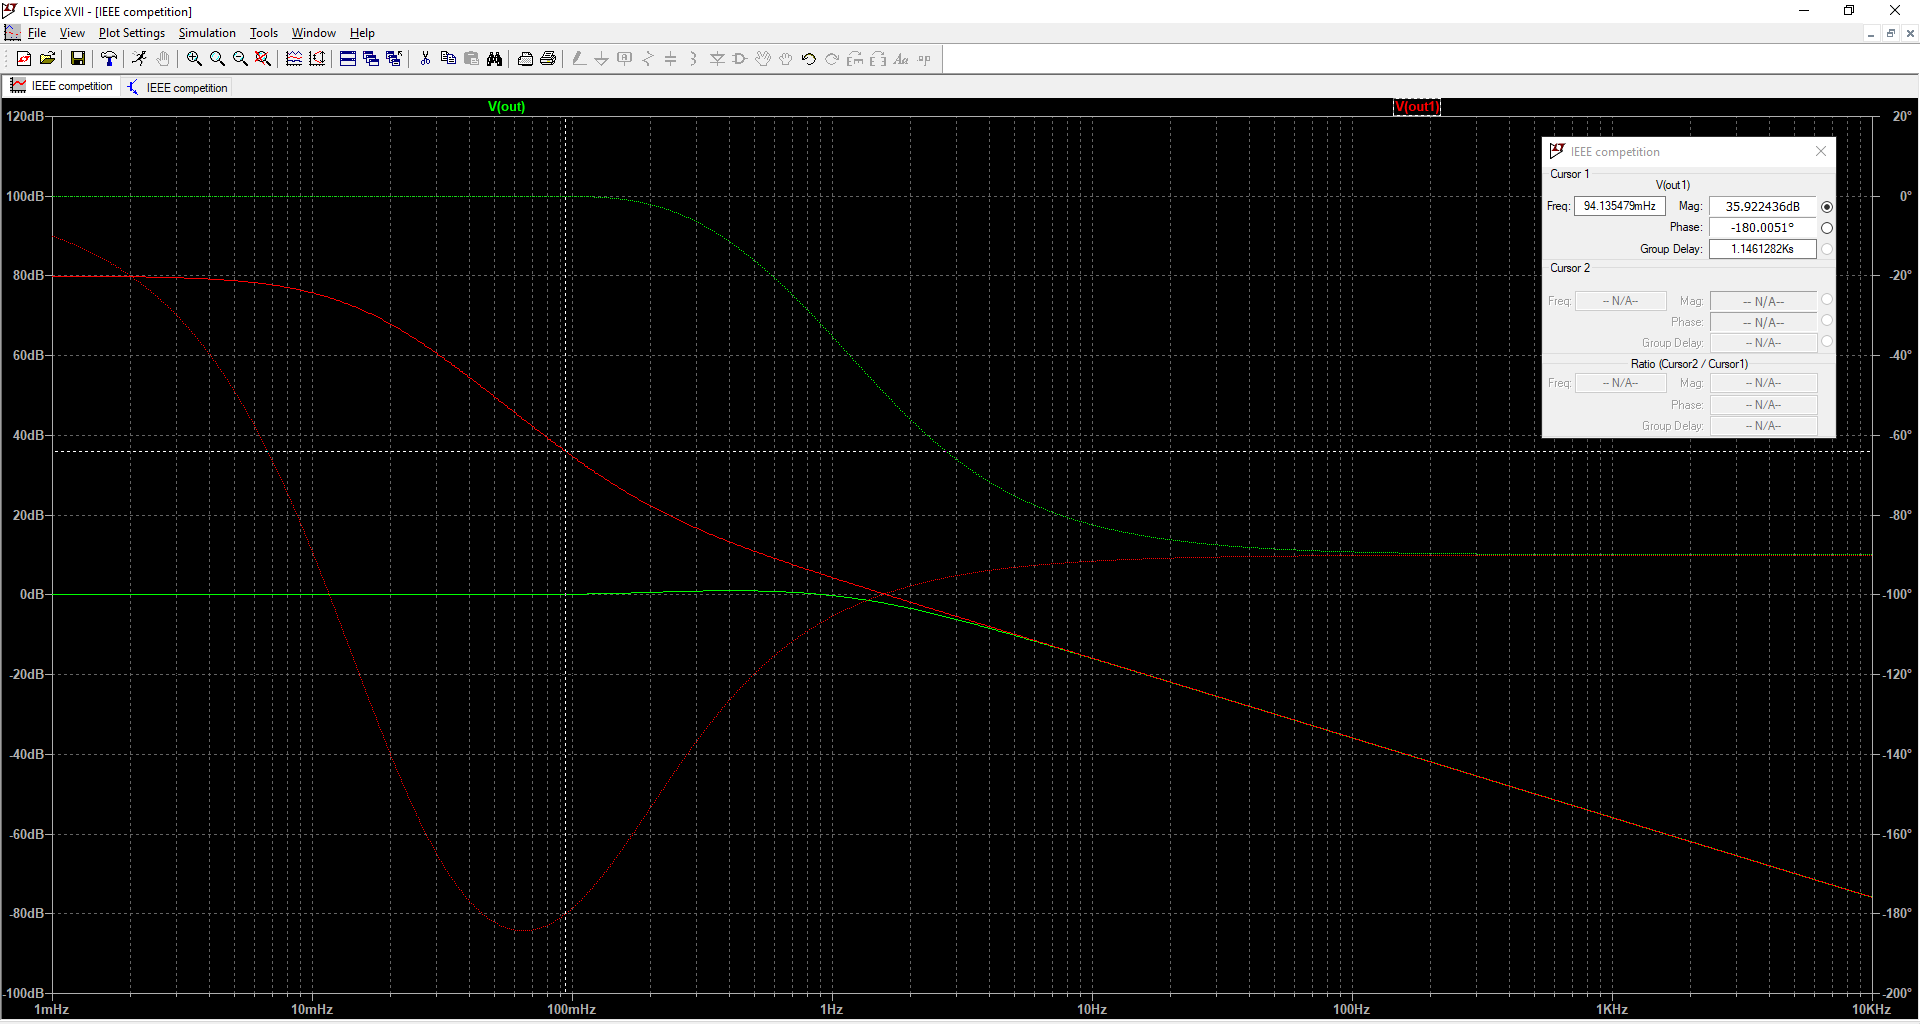Screen dimensions: 1920x1024
Task: Click the Component AND-gate icon
Action: [x=740, y=59]
